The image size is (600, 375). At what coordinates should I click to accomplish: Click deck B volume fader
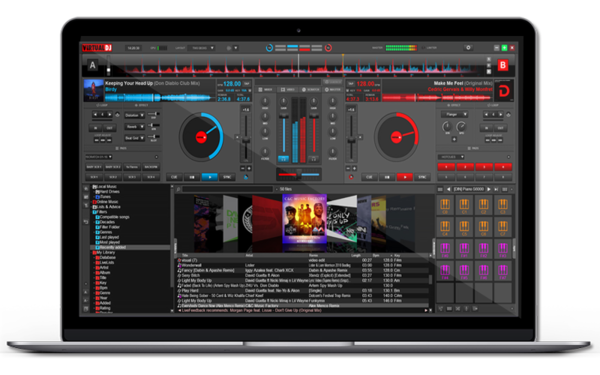[x=314, y=134]
